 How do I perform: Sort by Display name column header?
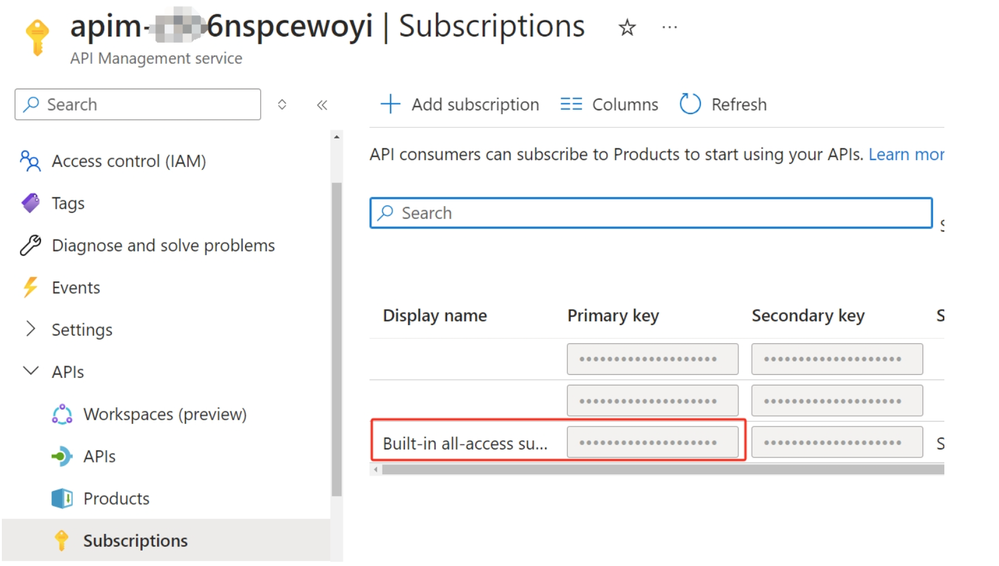tap(435, 316)
